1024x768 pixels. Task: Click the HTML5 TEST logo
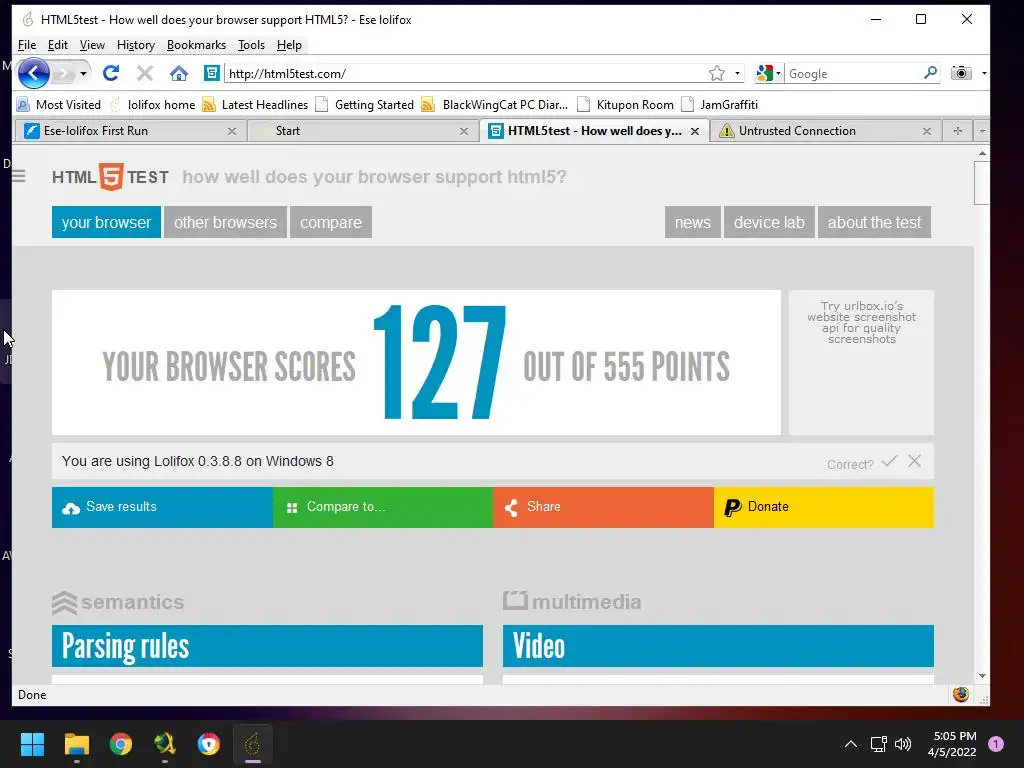point(110,176)
